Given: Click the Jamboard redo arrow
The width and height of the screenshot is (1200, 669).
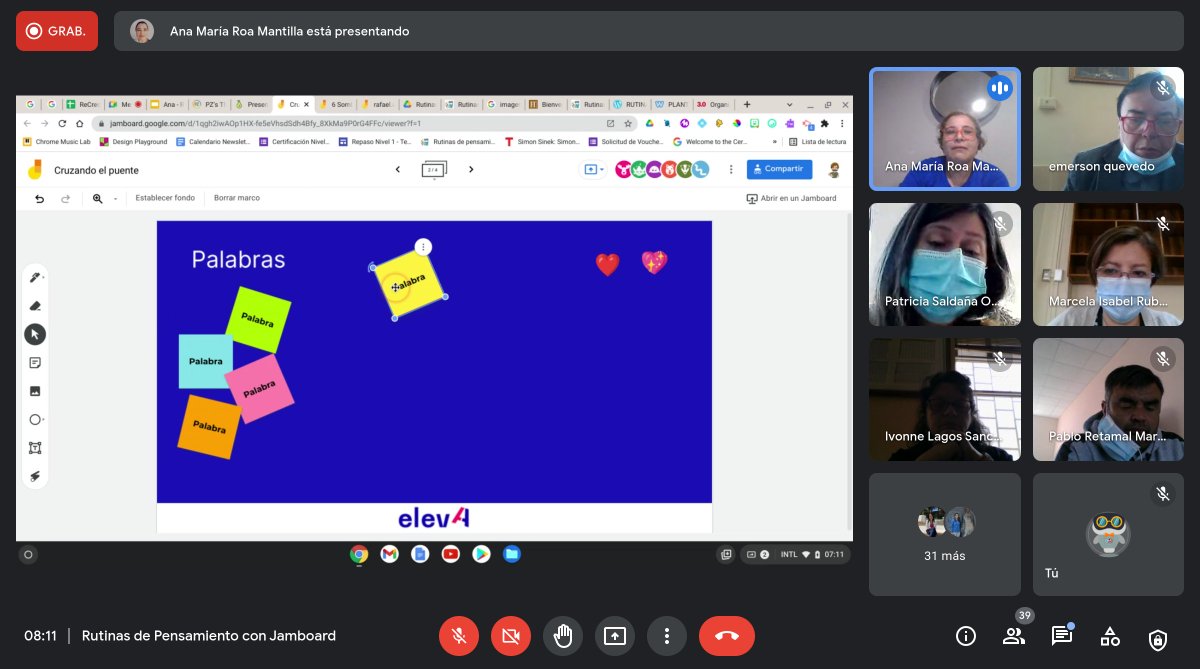Looking at the screenshot, I should (66, 199).
